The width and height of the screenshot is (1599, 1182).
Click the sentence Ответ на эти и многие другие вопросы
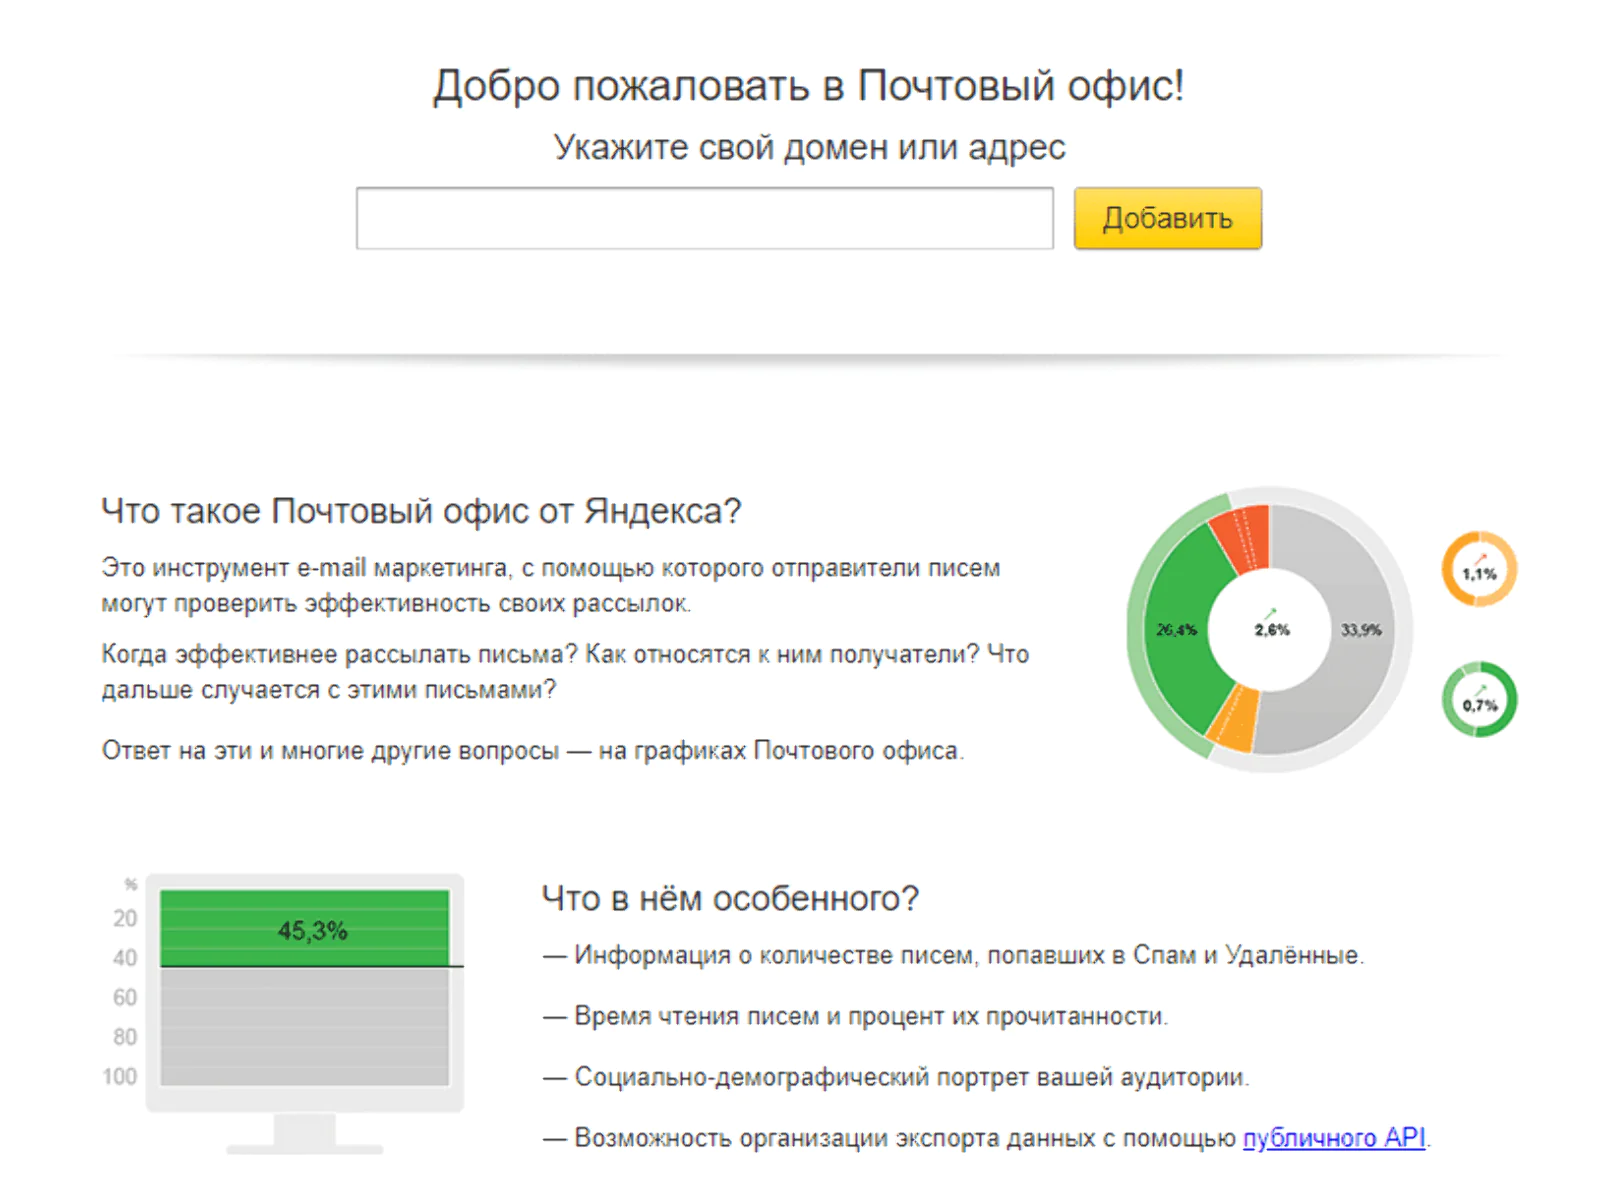533,751
